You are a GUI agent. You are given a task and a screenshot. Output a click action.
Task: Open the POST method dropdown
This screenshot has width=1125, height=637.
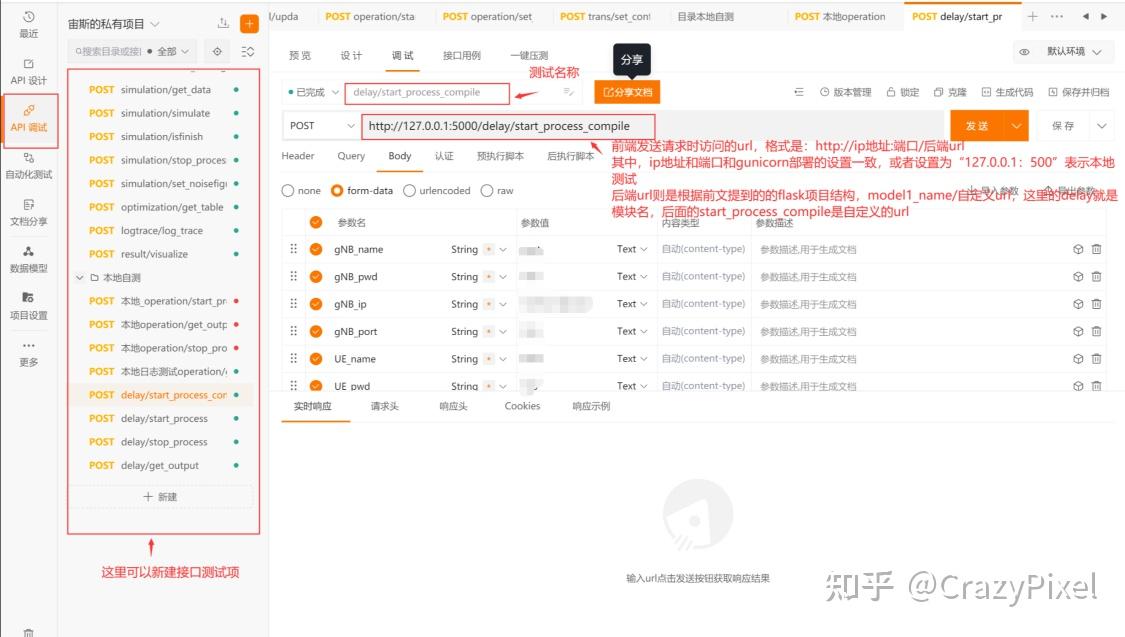pos(320,125)
